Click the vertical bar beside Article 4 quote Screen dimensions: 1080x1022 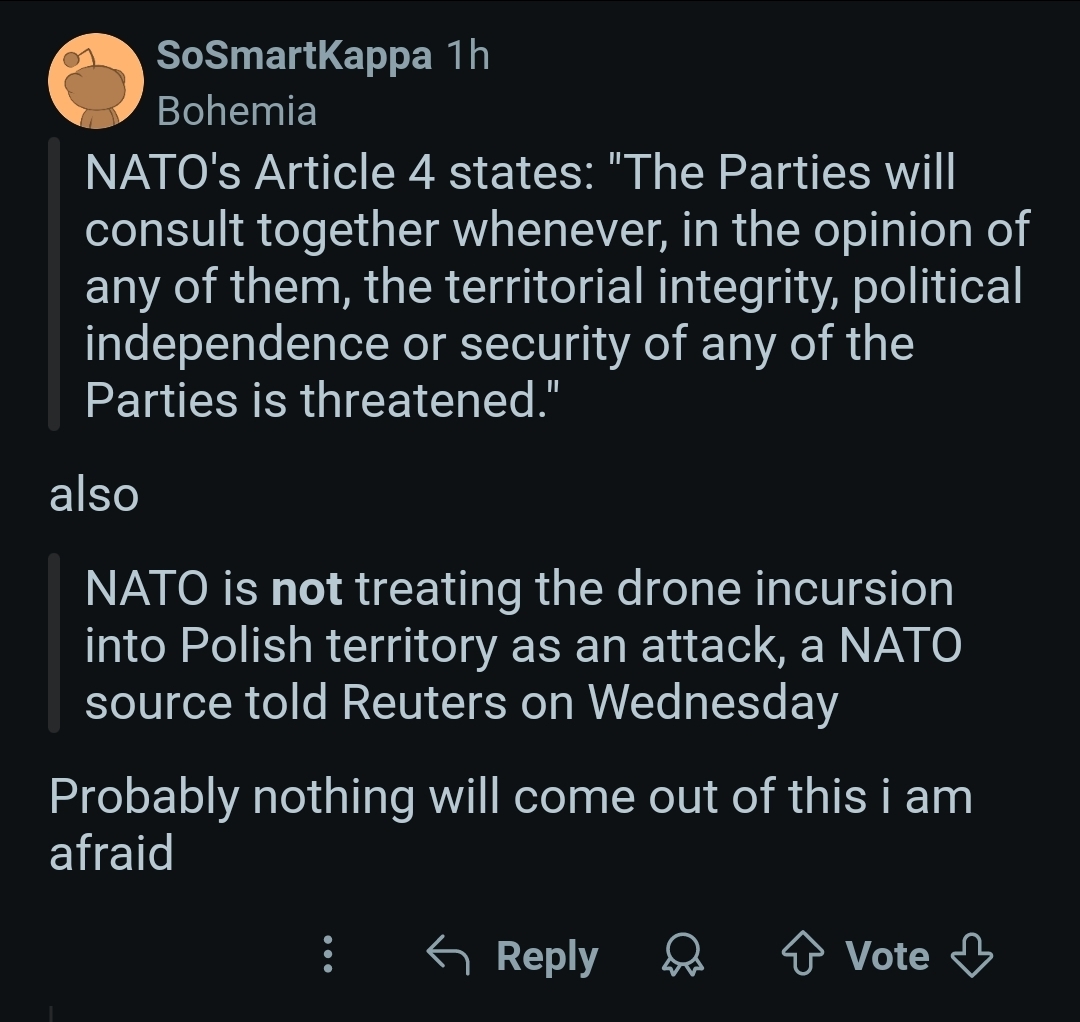(54, 286)
